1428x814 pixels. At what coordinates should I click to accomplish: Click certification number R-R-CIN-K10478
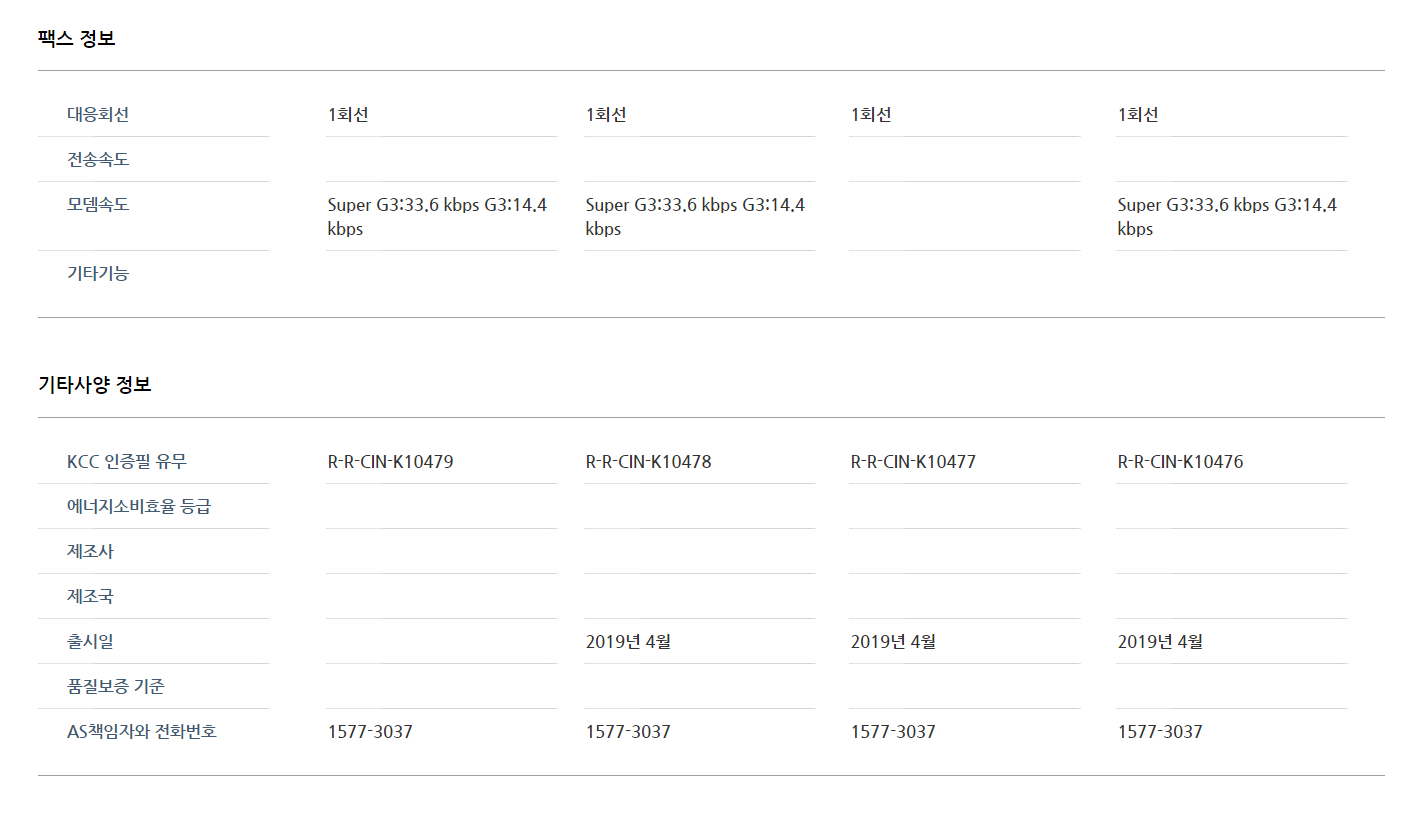click(649, 462)
